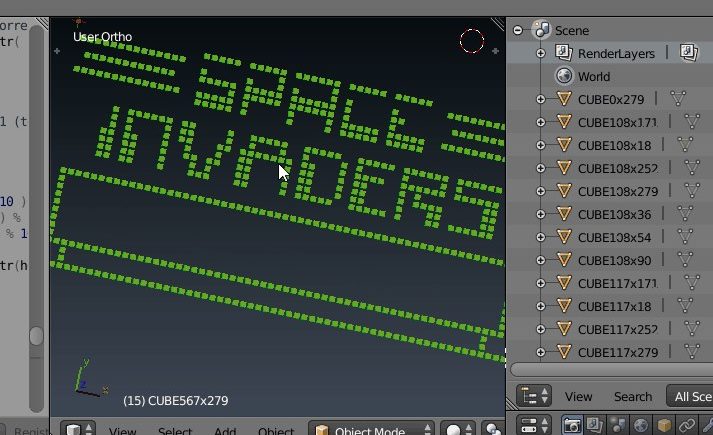Viewport: 713px width, 435px height.
Task: Click the pivot point icon right of viewport shading
Action: 492,429
